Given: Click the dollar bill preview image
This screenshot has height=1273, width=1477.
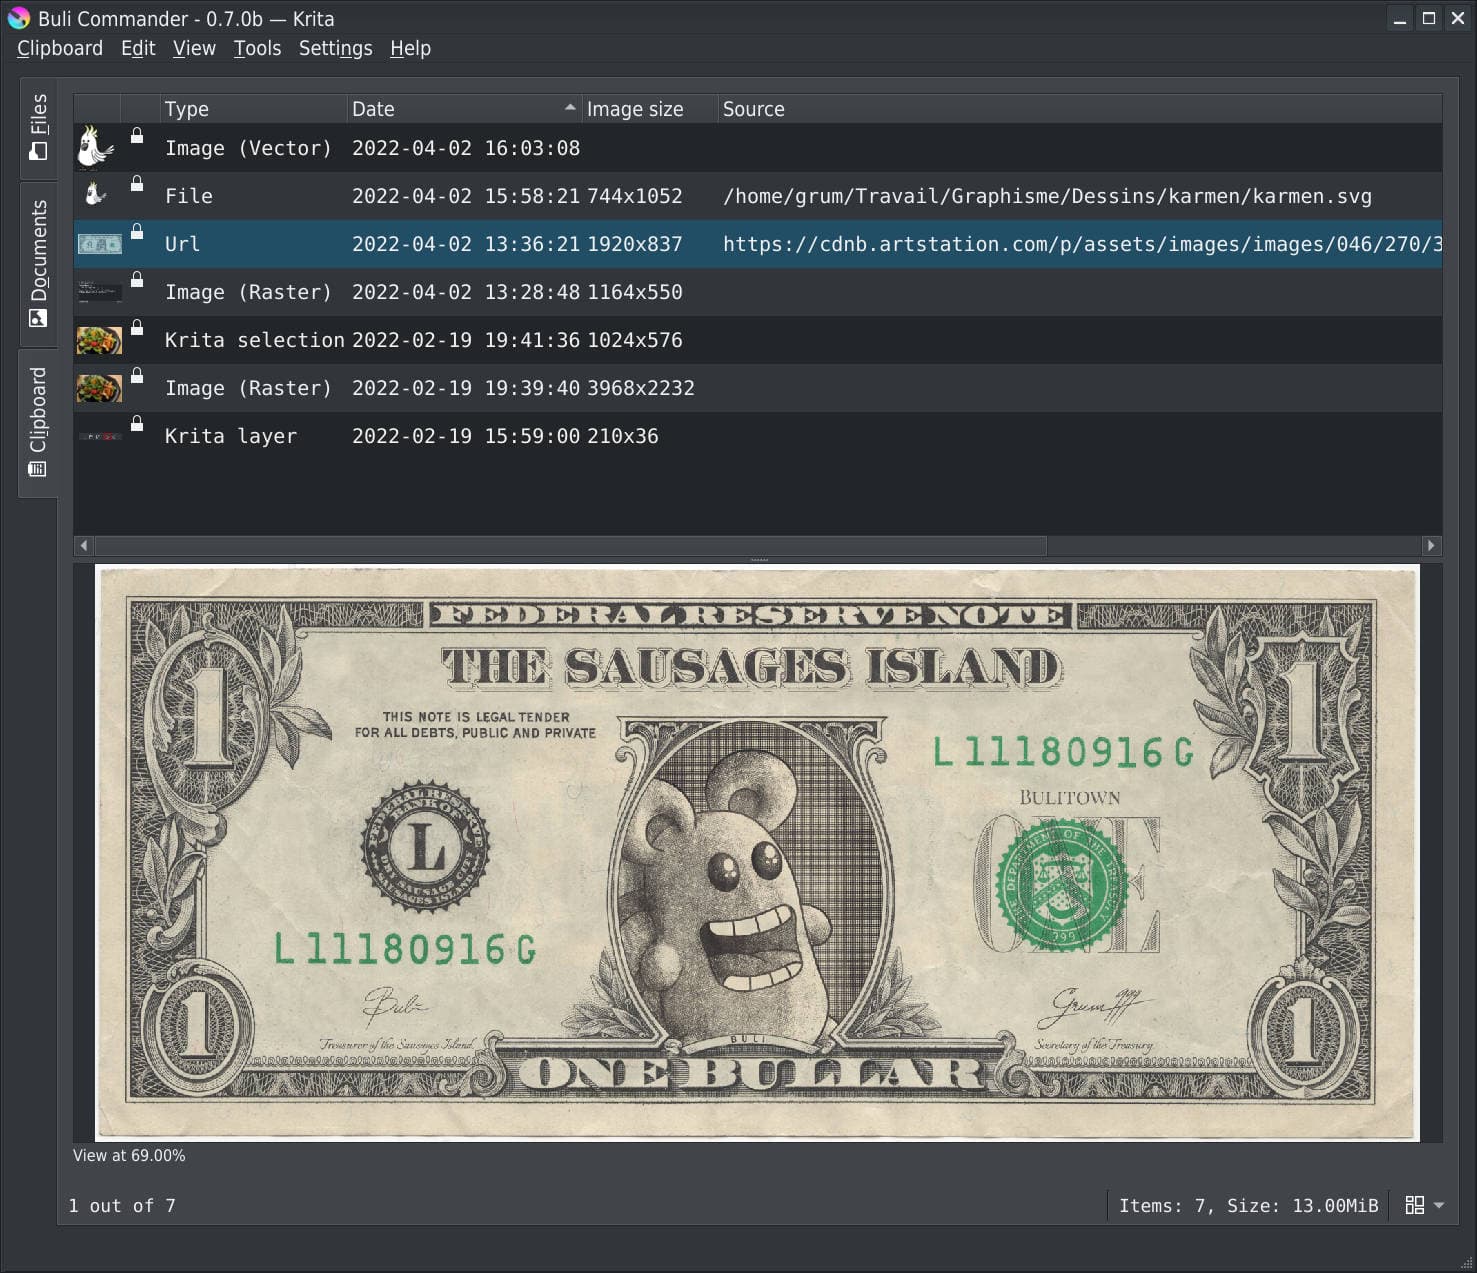Looking at the screenshot, I should point(757,853).
